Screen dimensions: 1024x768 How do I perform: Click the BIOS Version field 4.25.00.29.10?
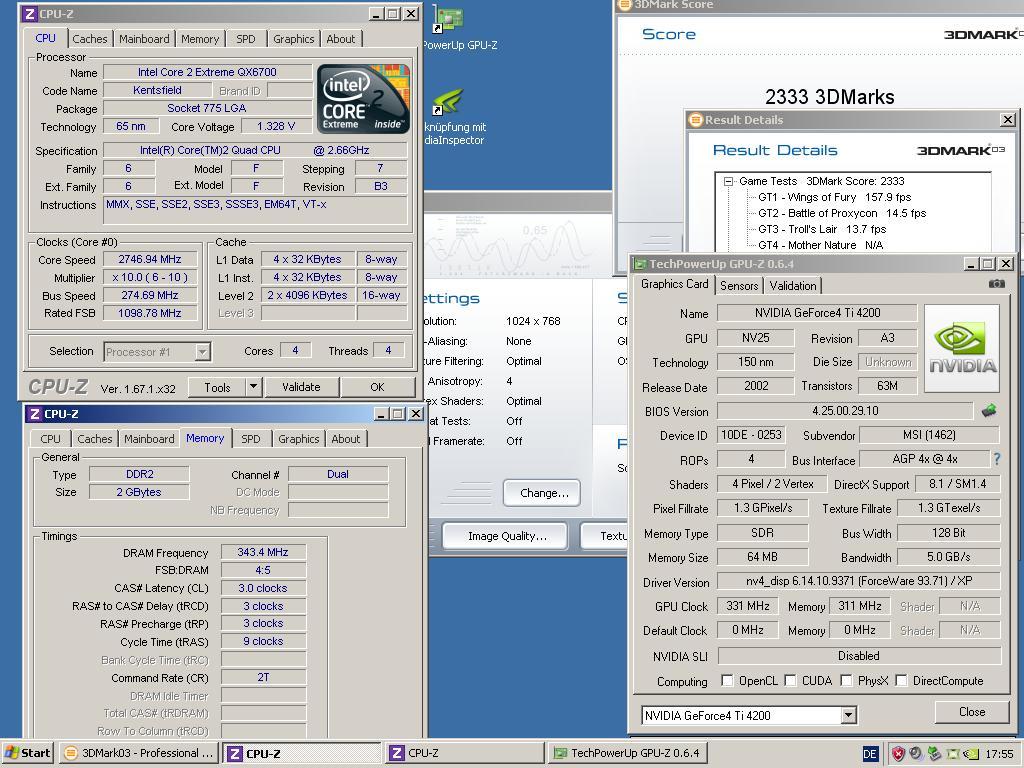tap(845, 411)
